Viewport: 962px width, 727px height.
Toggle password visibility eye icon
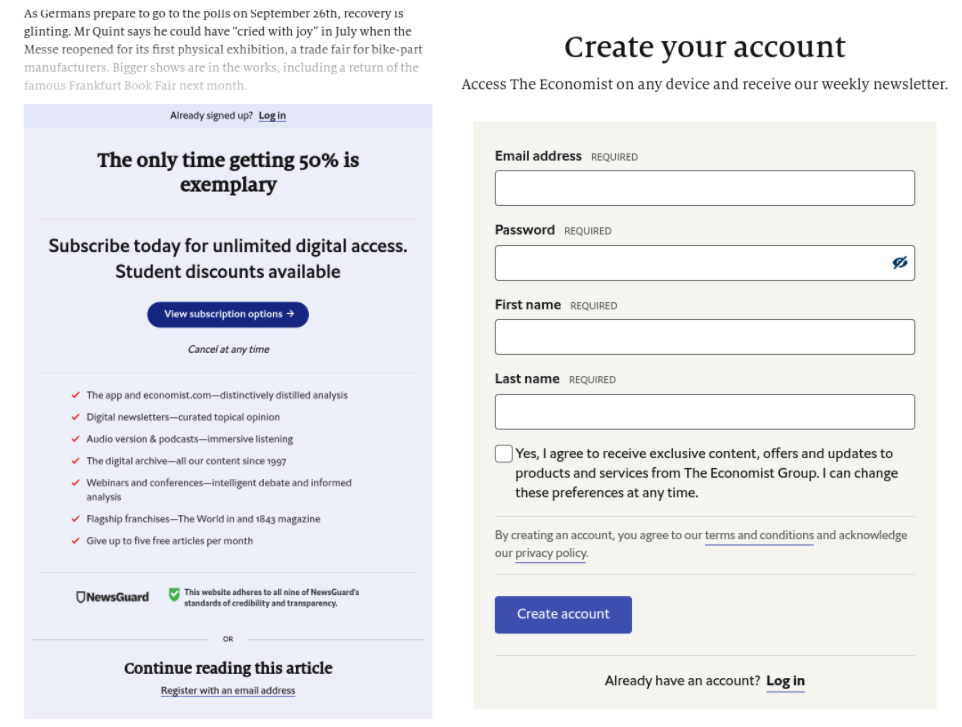(899, 263)
